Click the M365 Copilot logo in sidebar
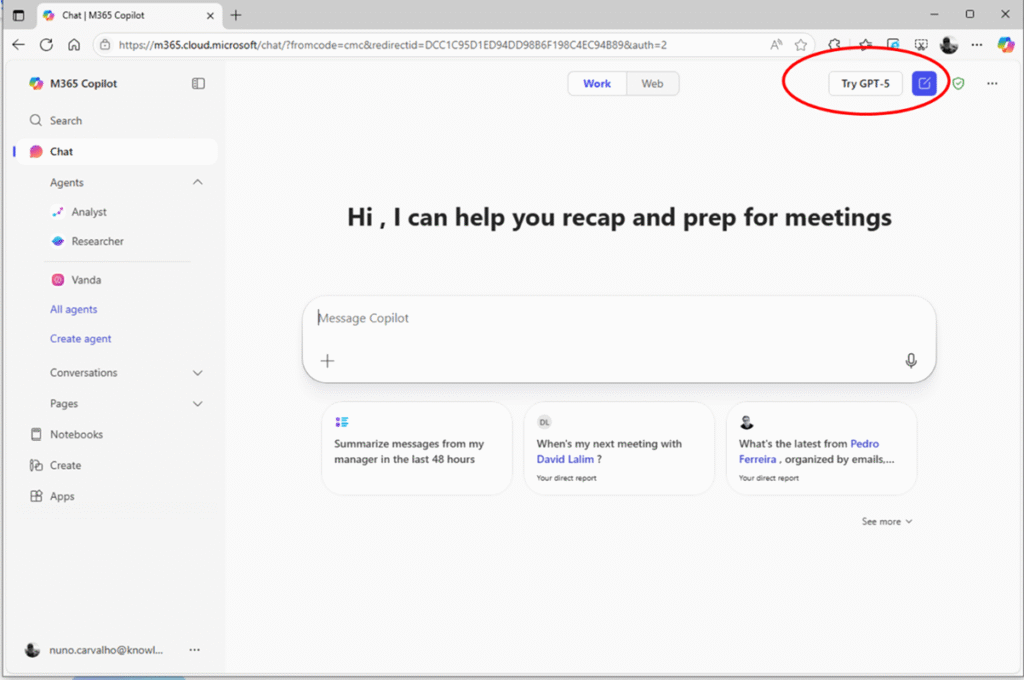 (x=36, y=84)
